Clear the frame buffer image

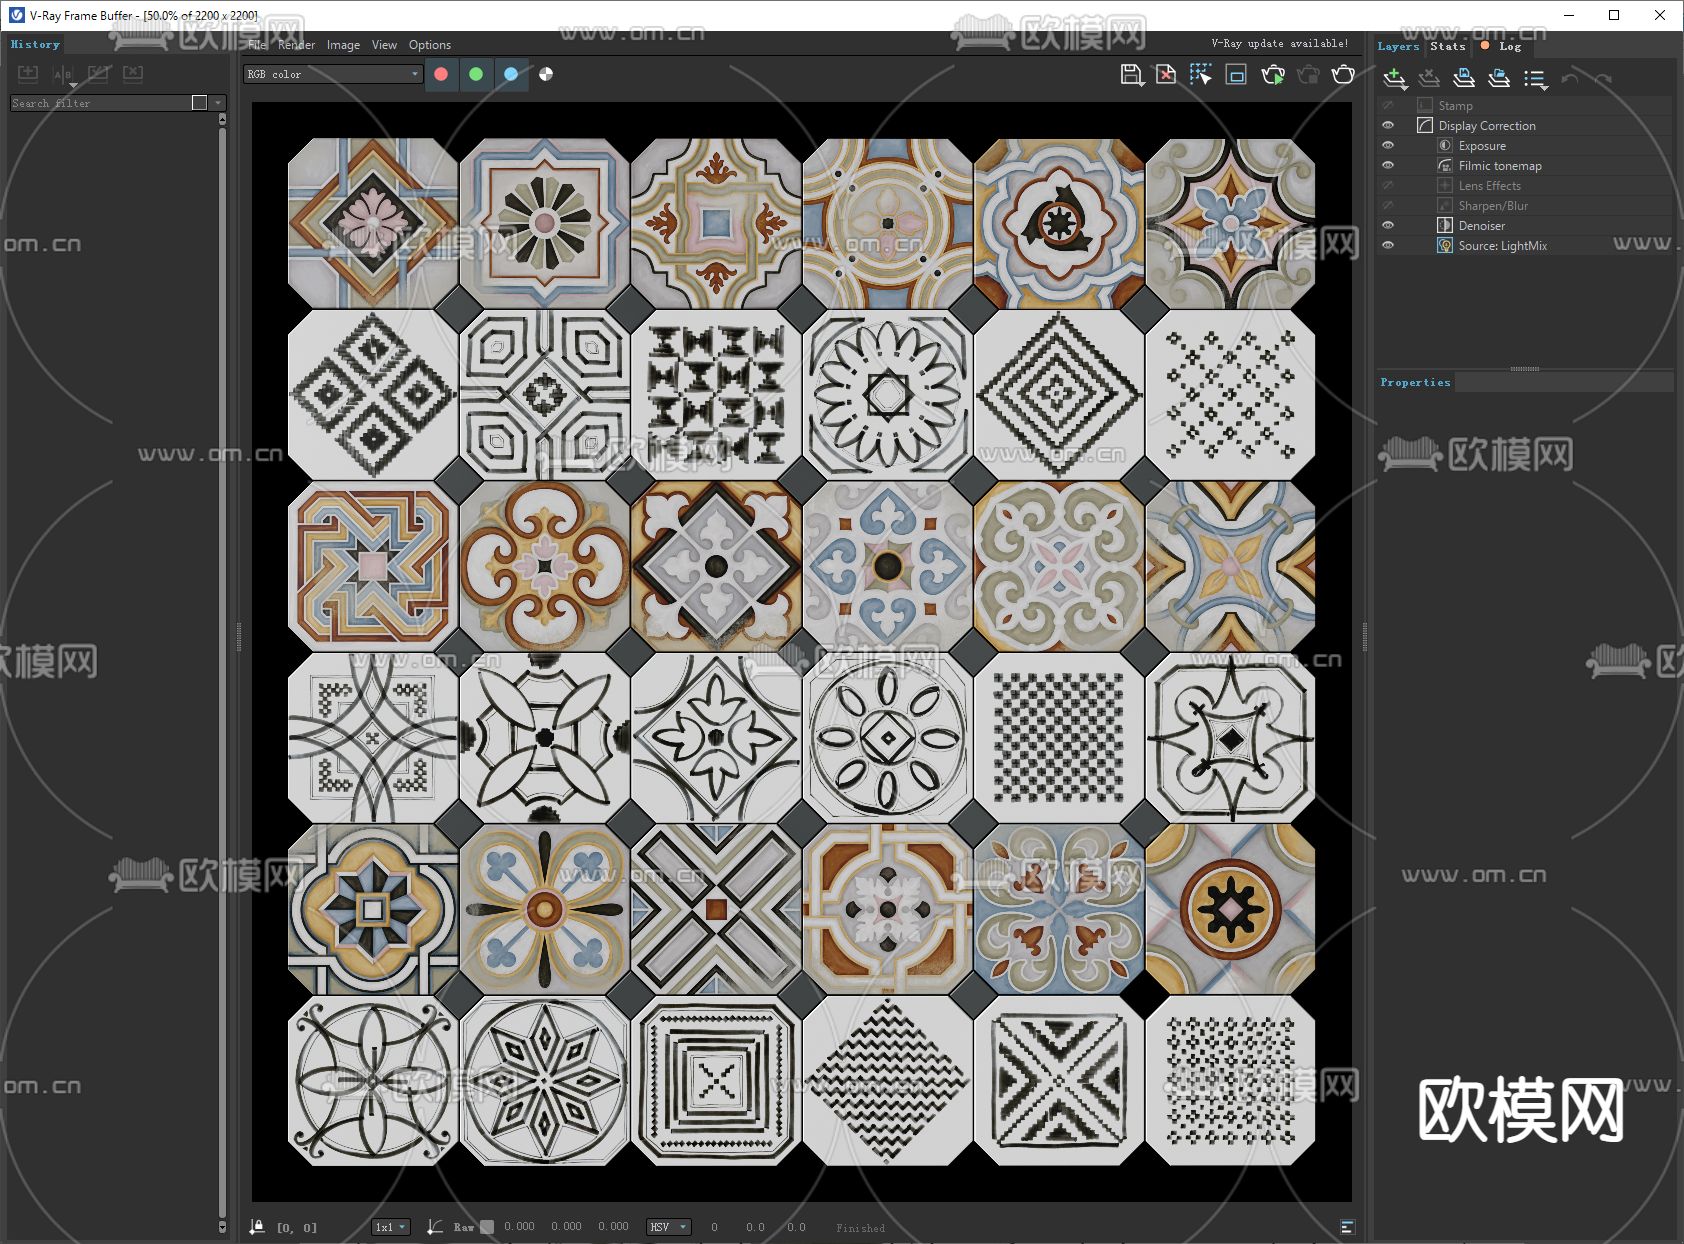click(x=1166, y=75)
